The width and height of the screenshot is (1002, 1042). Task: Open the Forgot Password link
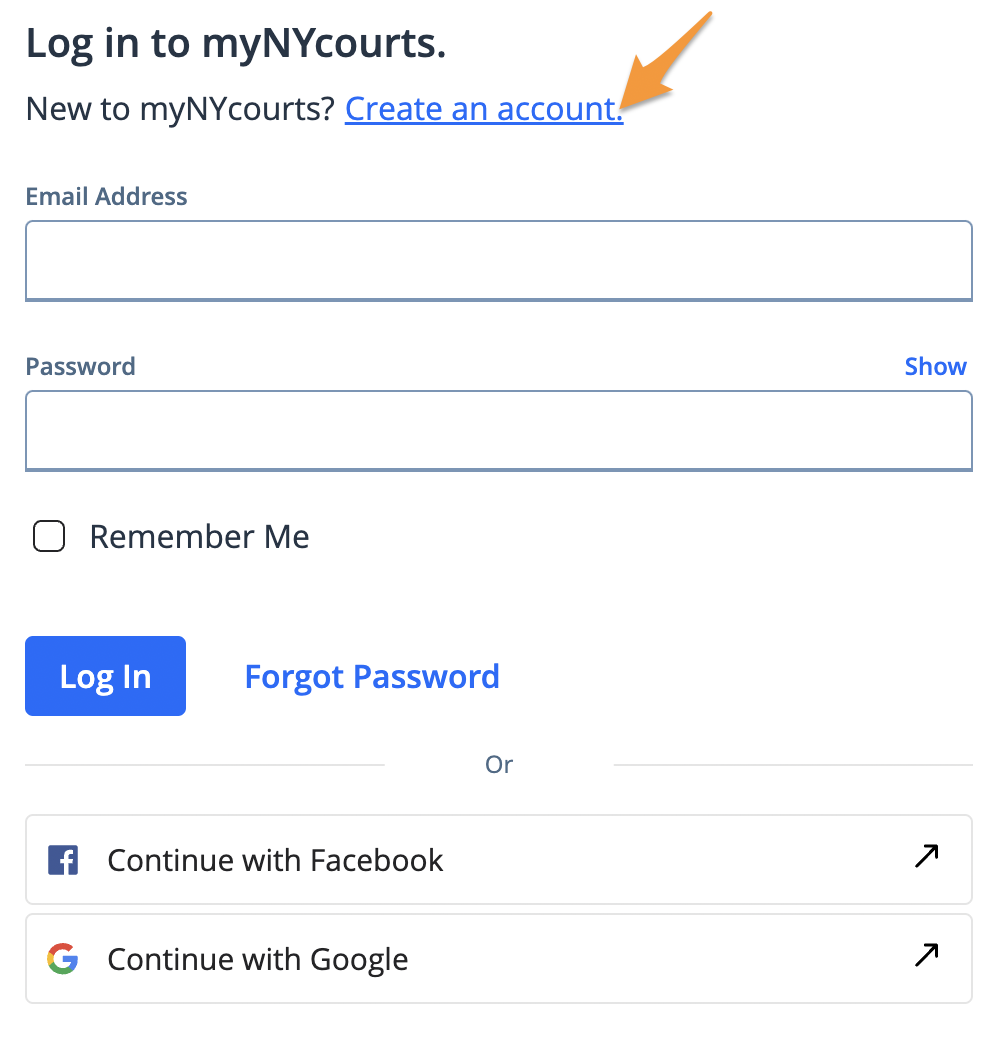coord(372,677)
